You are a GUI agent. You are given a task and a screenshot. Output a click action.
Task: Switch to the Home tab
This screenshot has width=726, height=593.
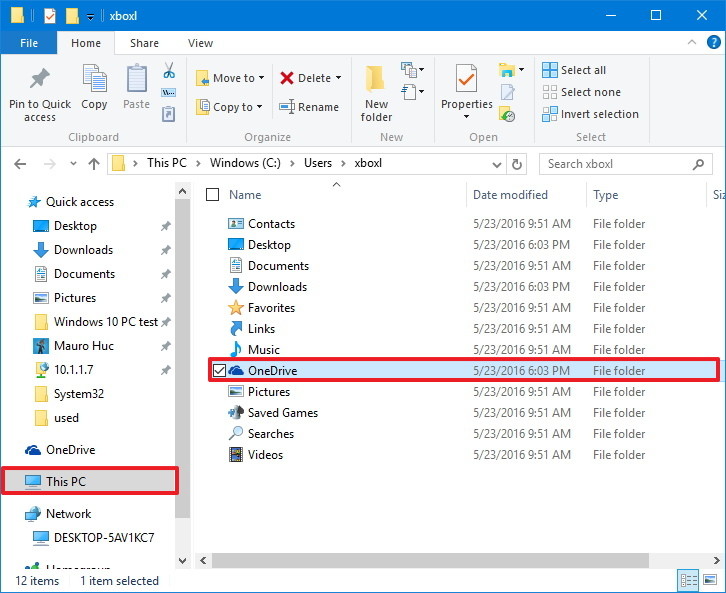pos(86,43)
